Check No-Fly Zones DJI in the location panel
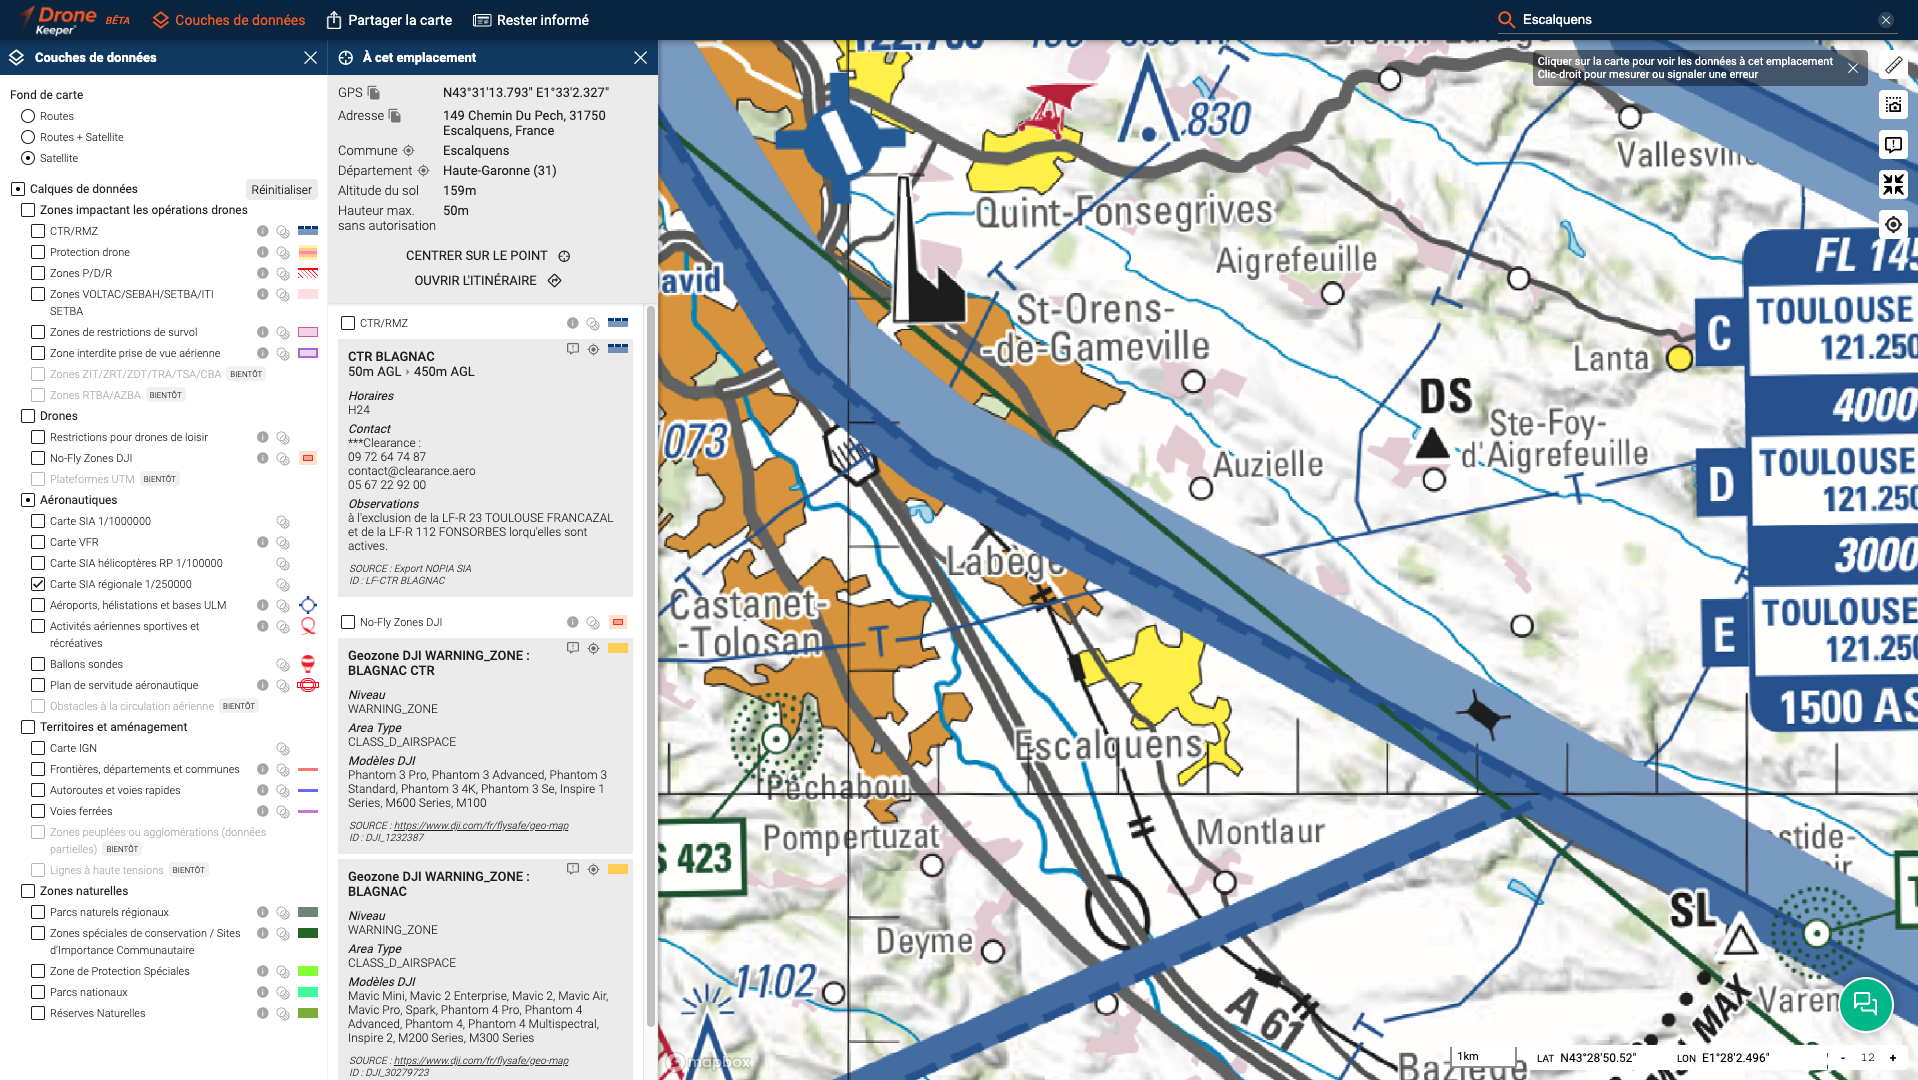The width and height of the screenshot is (1918, 1080). tap(348, 622)
